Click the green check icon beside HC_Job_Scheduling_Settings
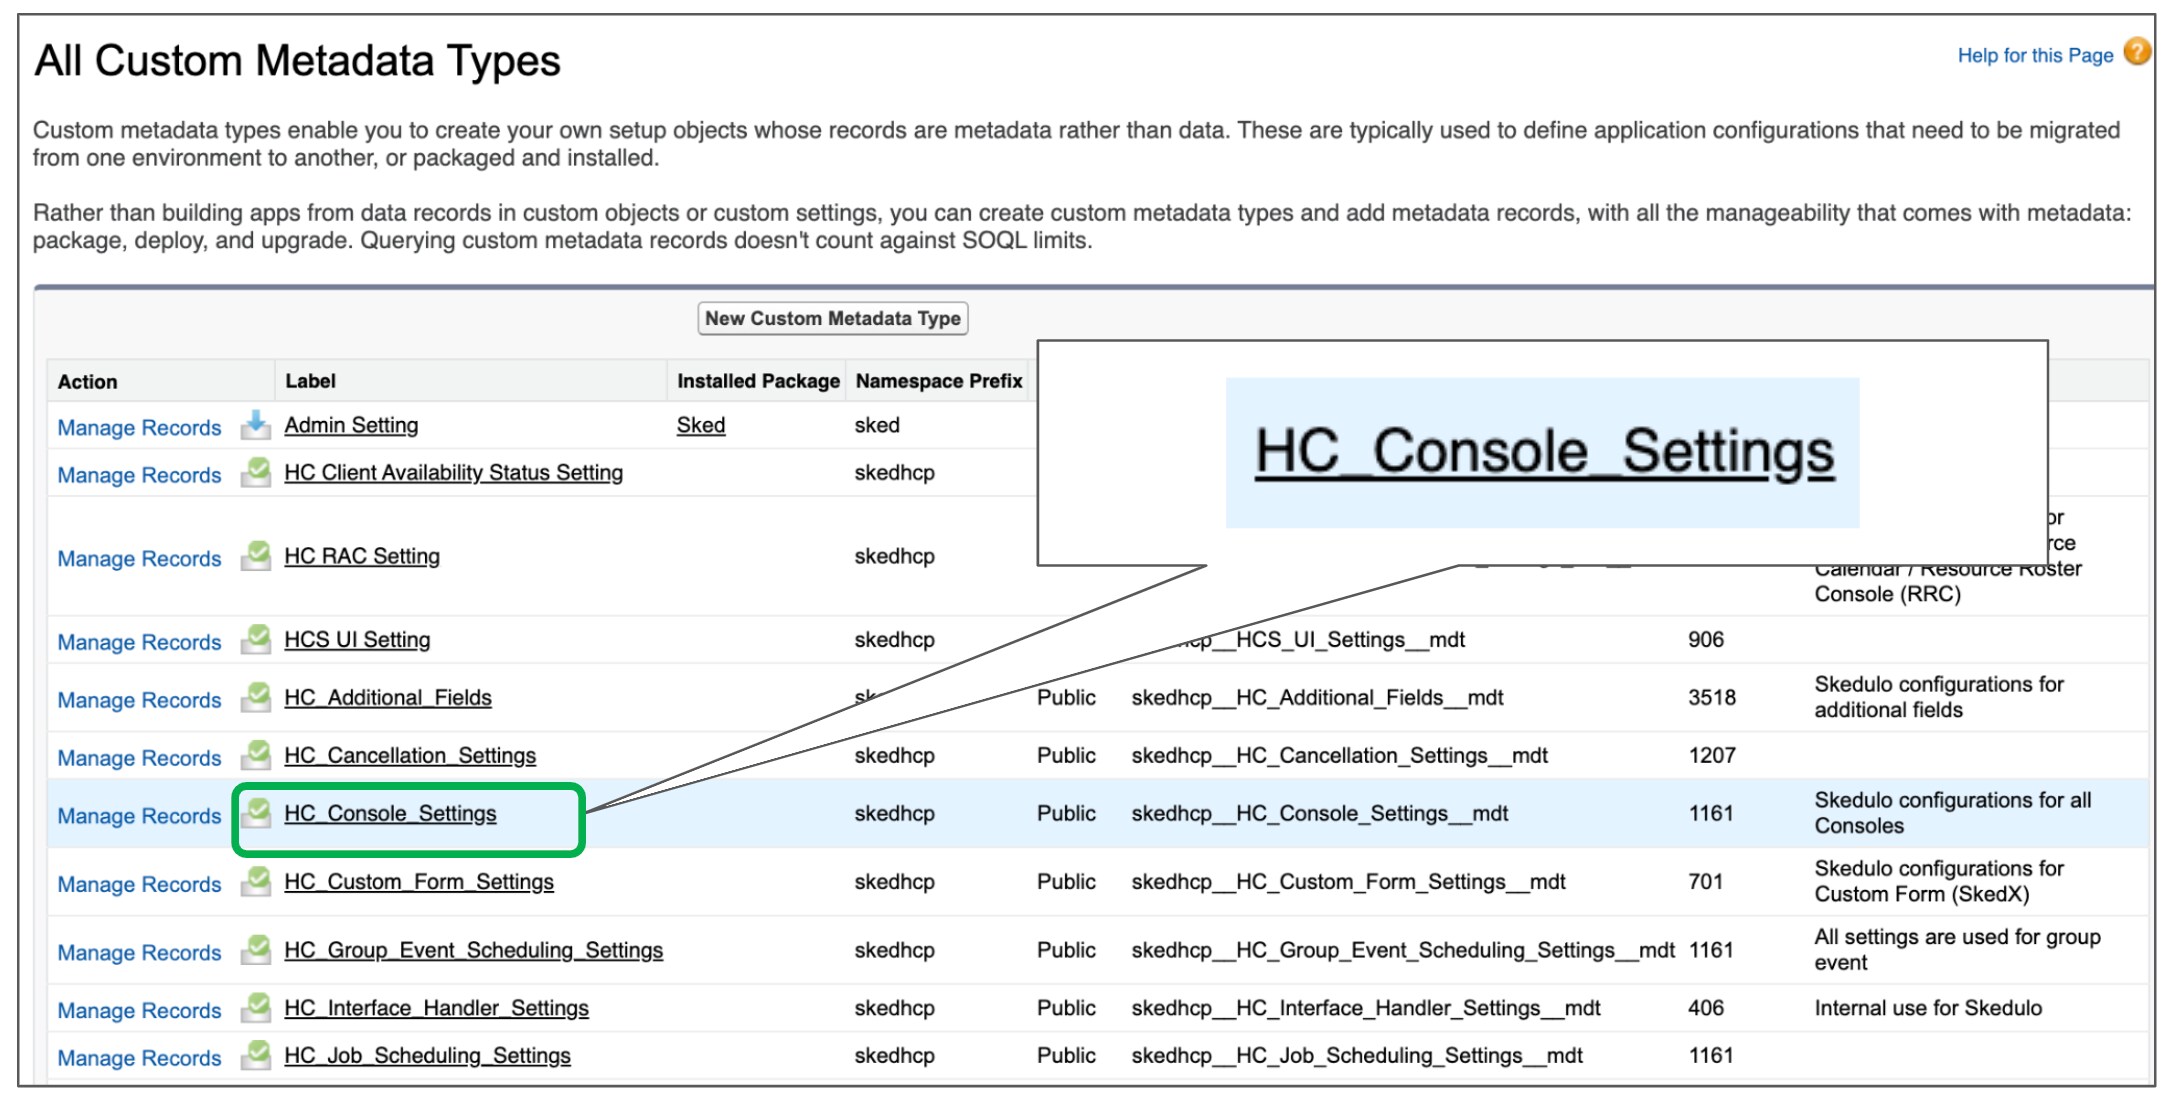The image size is (2174, 1096). pyautogui.click(x=256, y=1055)
